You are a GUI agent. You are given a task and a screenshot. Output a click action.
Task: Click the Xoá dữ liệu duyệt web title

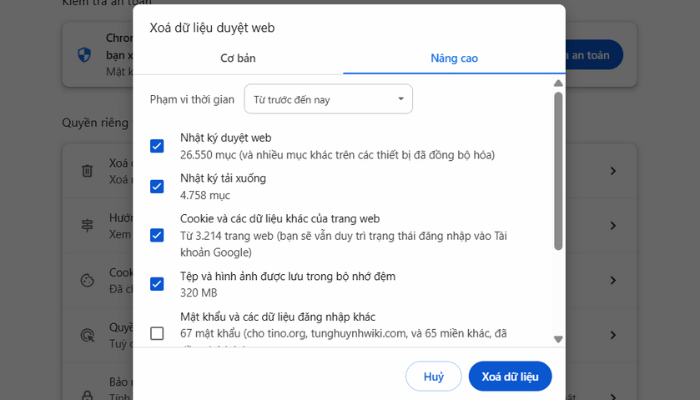[212, 28]
